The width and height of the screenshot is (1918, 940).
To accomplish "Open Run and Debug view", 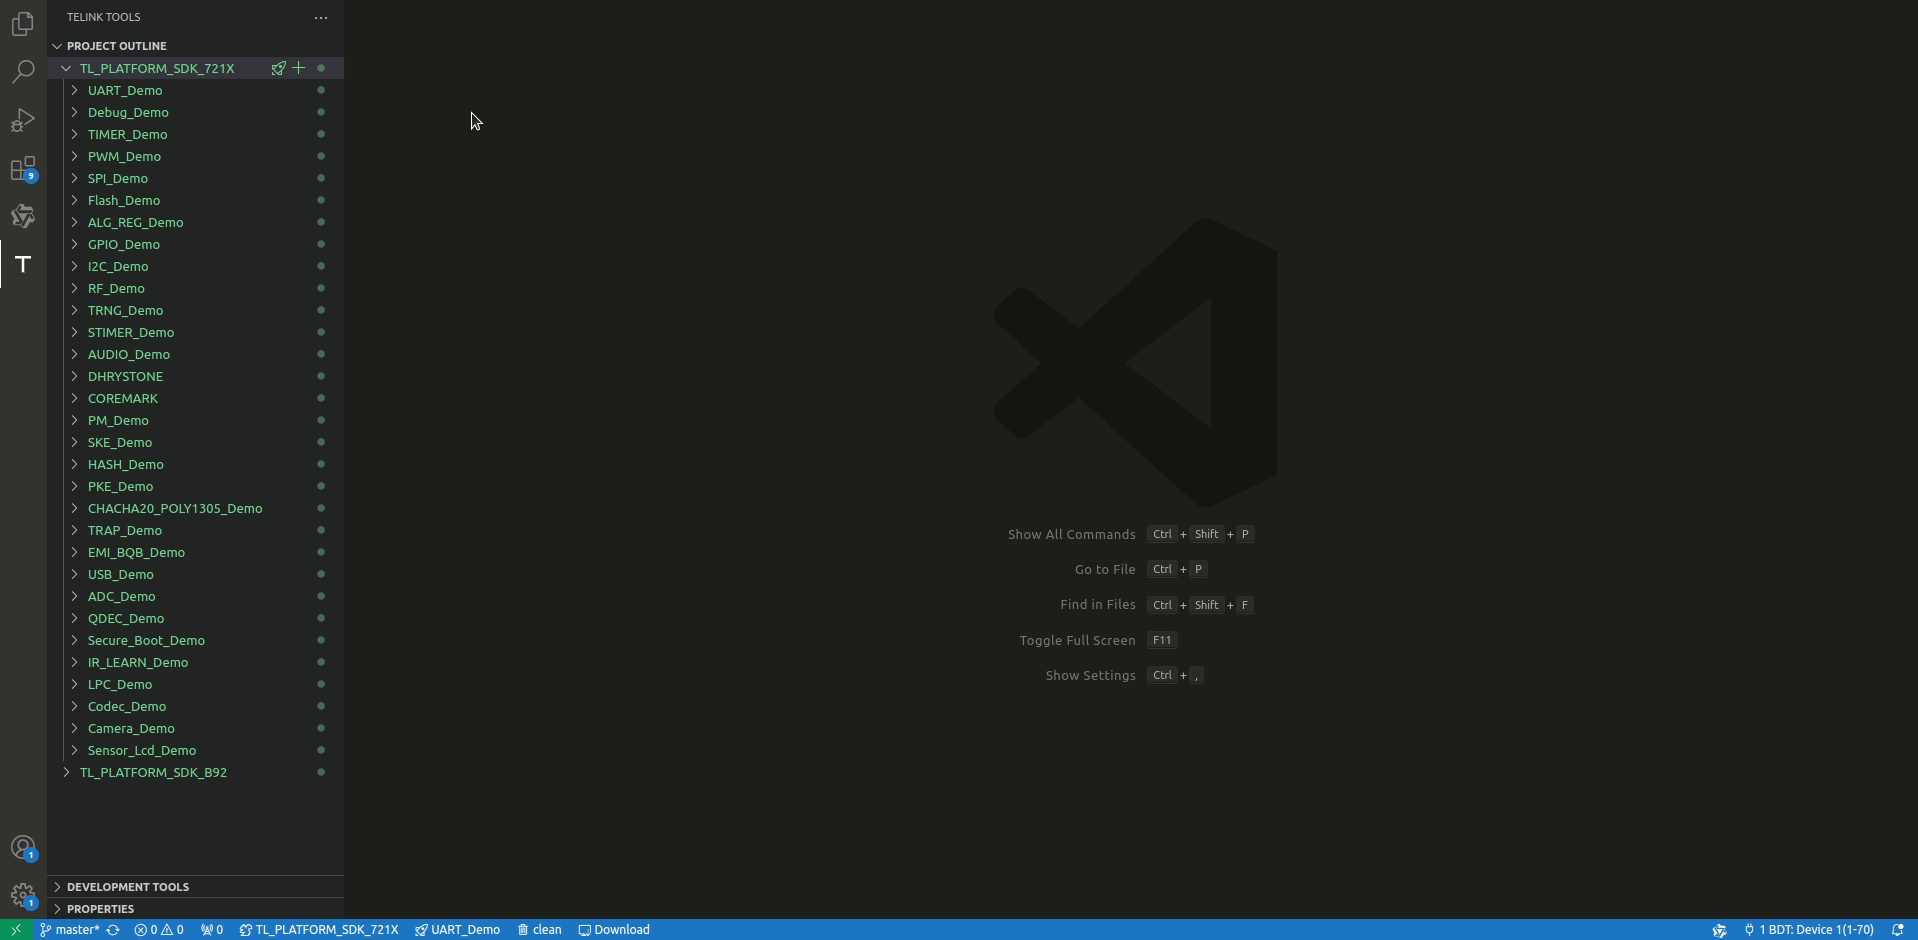I will click(x=23, y=120).
